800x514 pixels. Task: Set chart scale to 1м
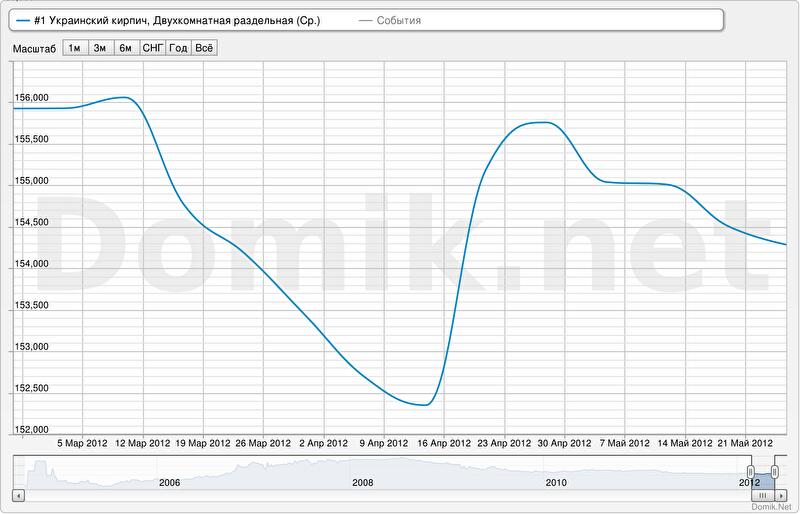click(x=74, y=48)
